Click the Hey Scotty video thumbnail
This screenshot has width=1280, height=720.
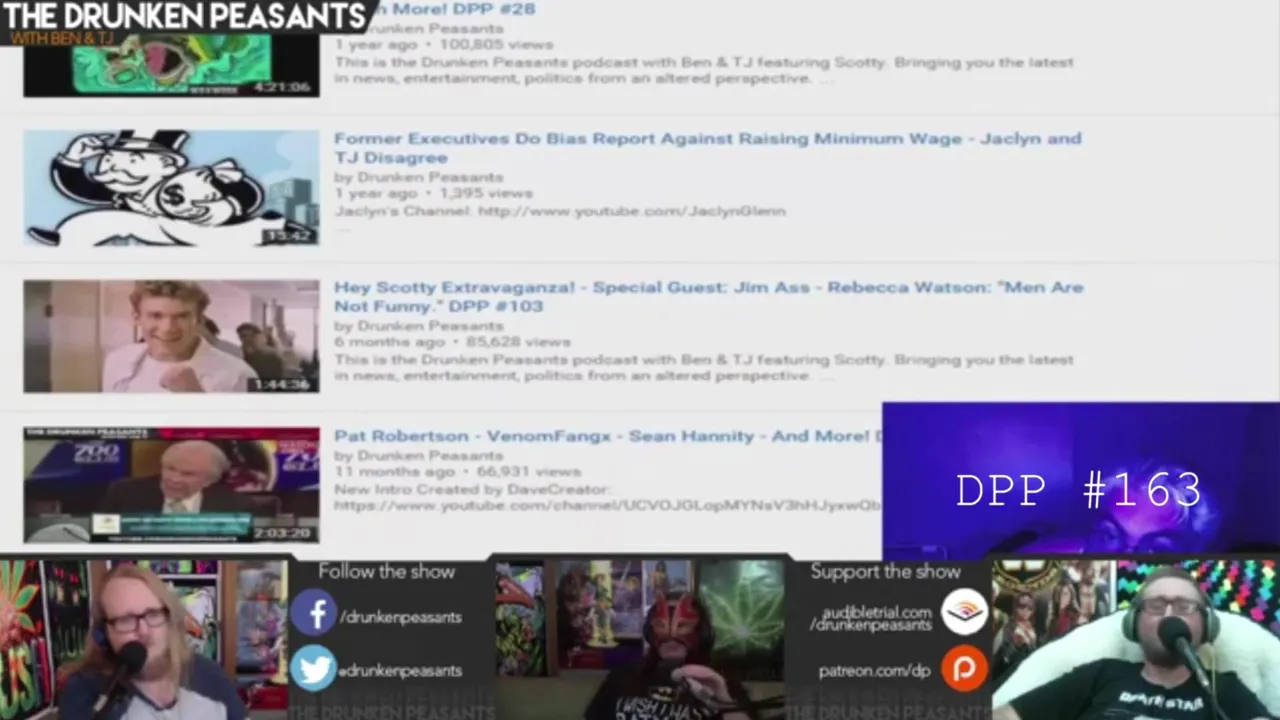(171, 336)
